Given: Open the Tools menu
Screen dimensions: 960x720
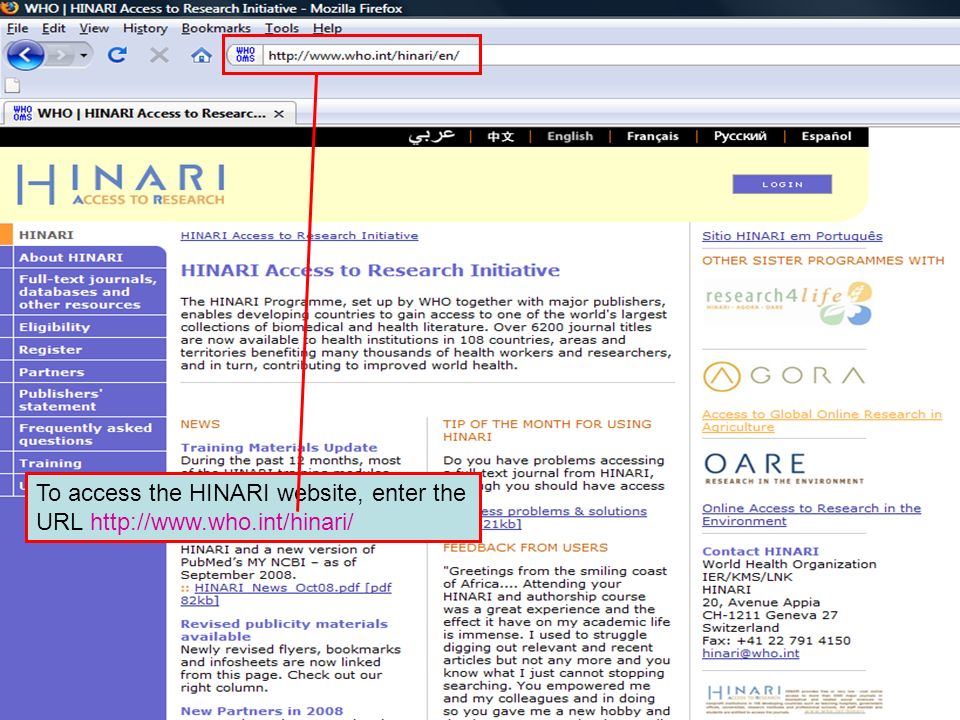Looking at the screenshot, I should (282, 28).
